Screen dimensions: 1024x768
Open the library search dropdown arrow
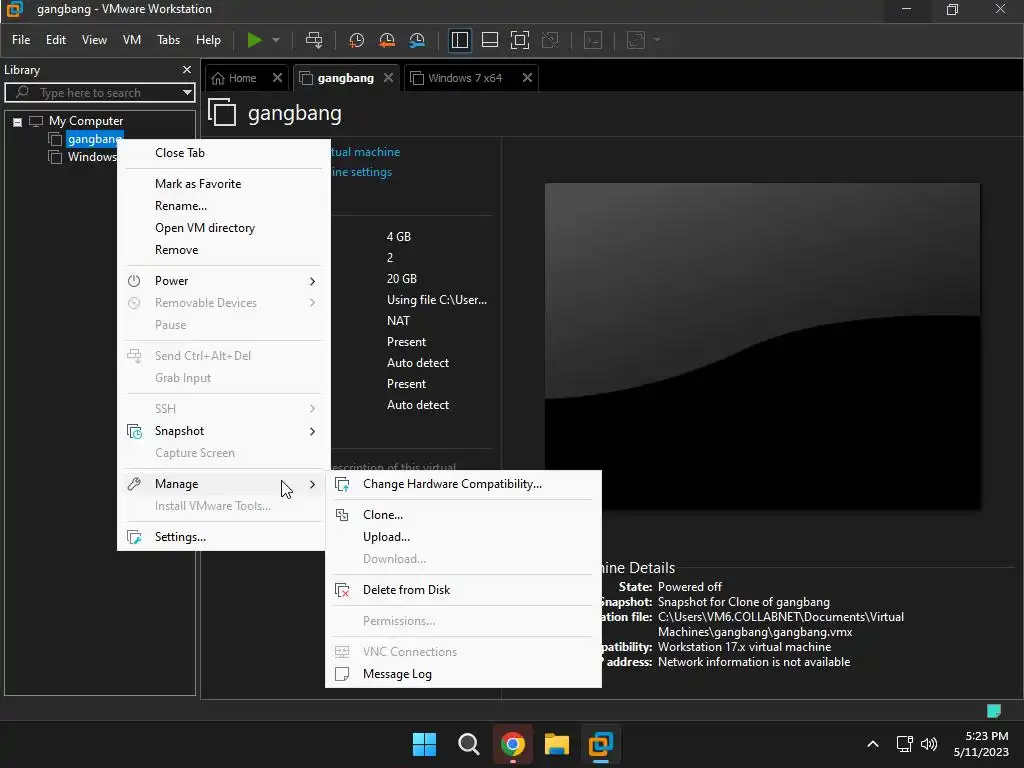(187, 93)
